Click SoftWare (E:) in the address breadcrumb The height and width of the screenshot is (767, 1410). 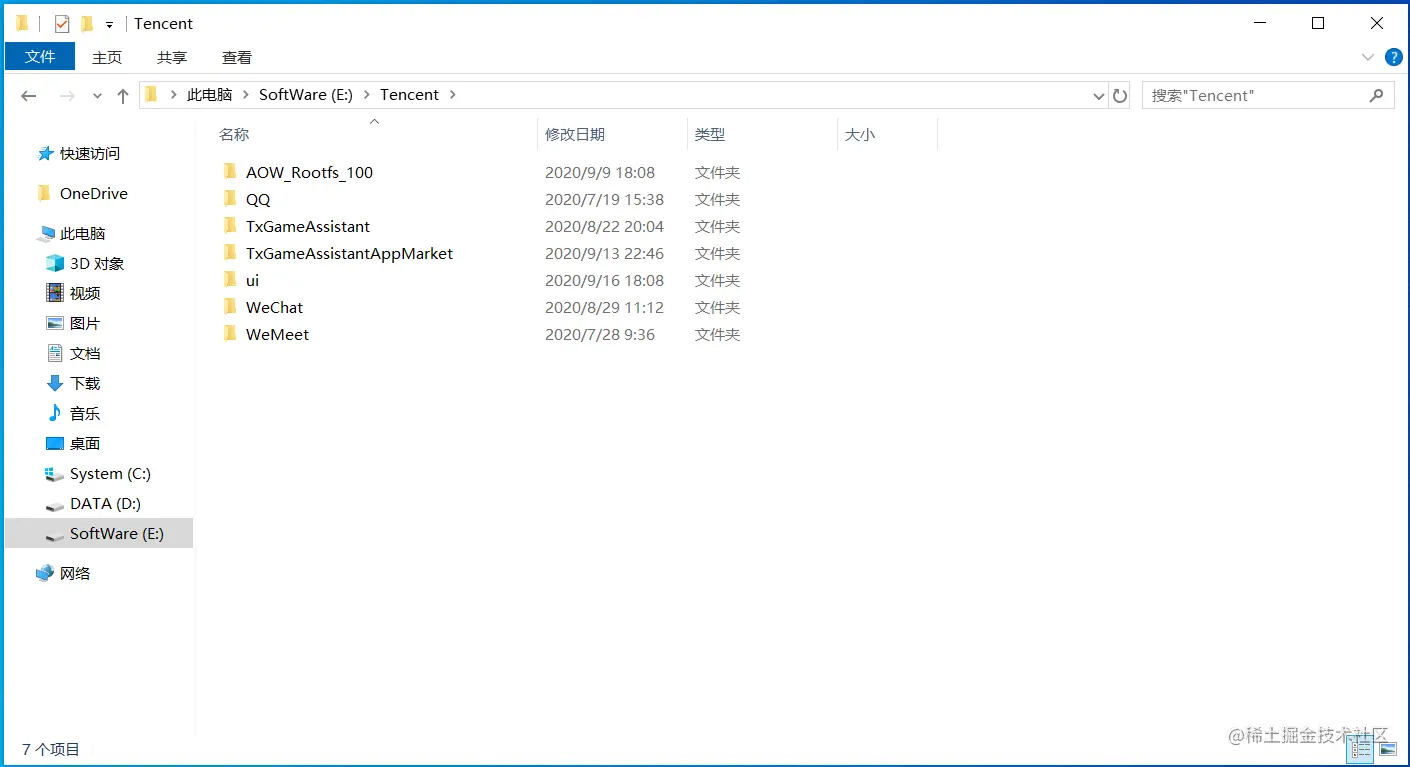(x=306, y=94)
